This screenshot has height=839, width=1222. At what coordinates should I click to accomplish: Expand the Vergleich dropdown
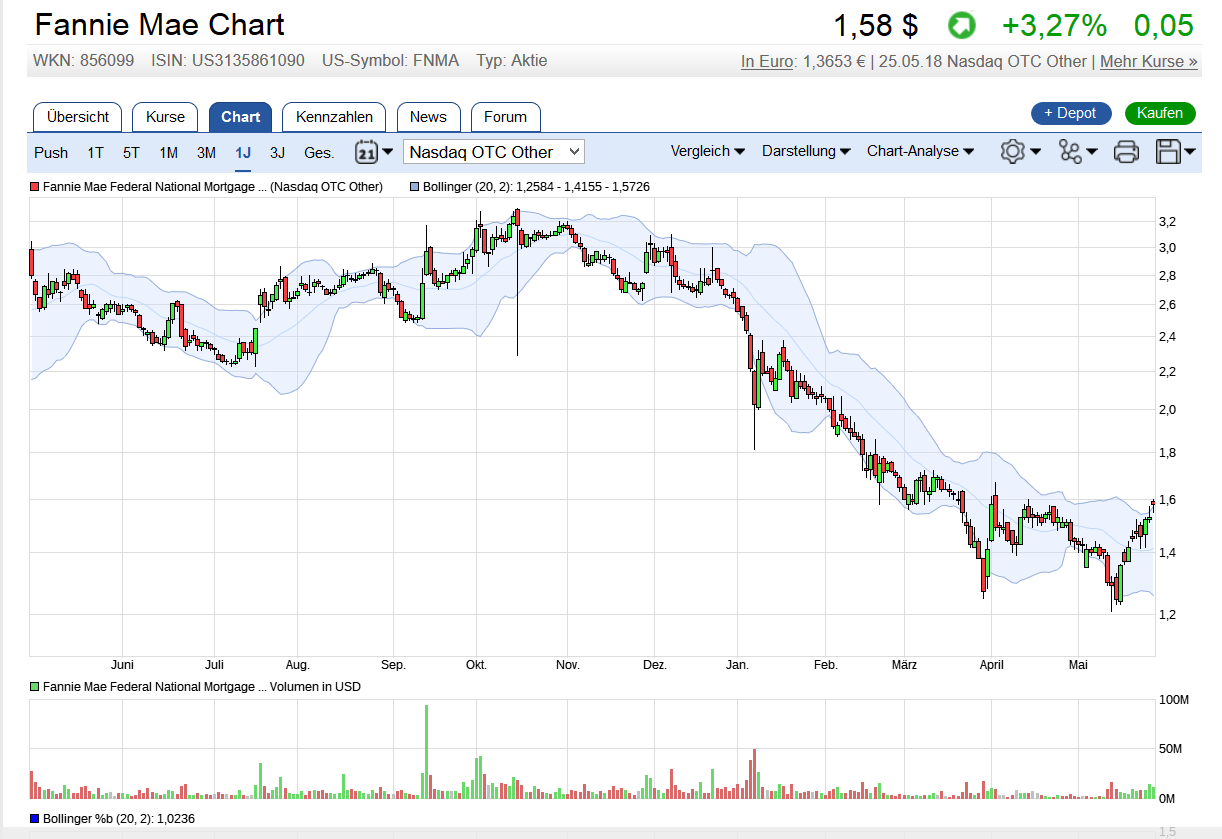708,151
